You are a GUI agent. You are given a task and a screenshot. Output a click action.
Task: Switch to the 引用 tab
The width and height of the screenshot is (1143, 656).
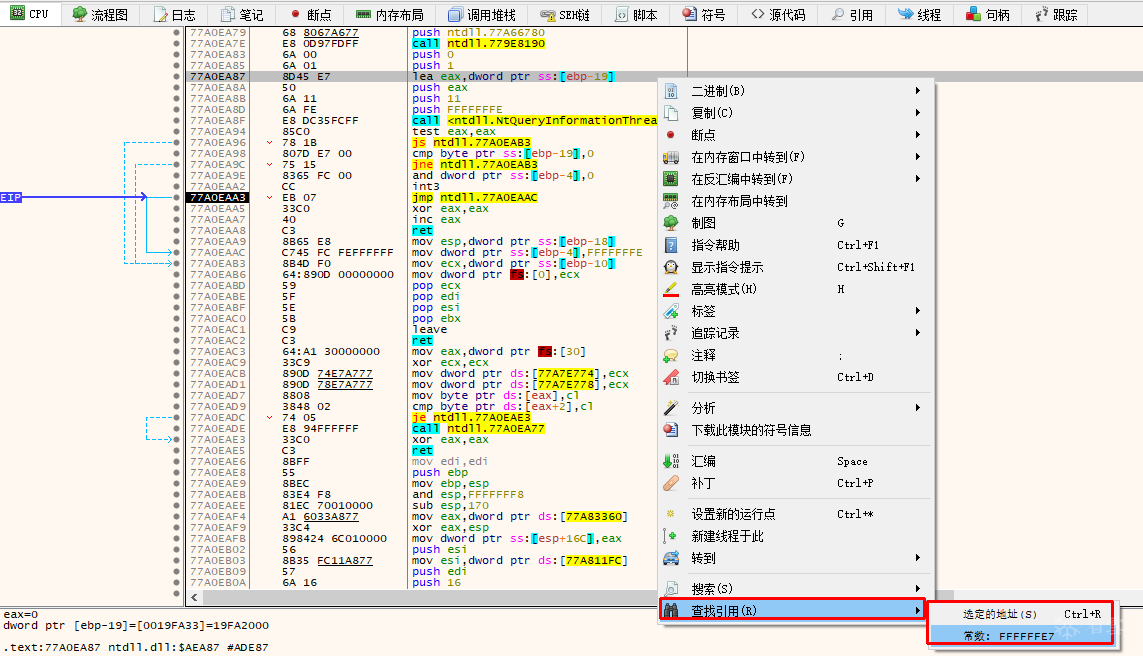click(852, 14)
